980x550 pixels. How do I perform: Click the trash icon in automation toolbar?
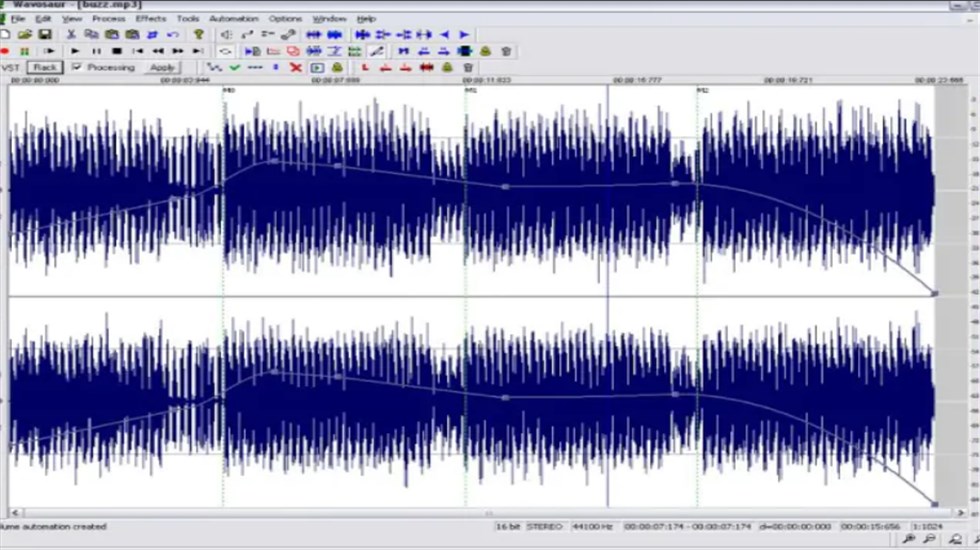point(468,68)
